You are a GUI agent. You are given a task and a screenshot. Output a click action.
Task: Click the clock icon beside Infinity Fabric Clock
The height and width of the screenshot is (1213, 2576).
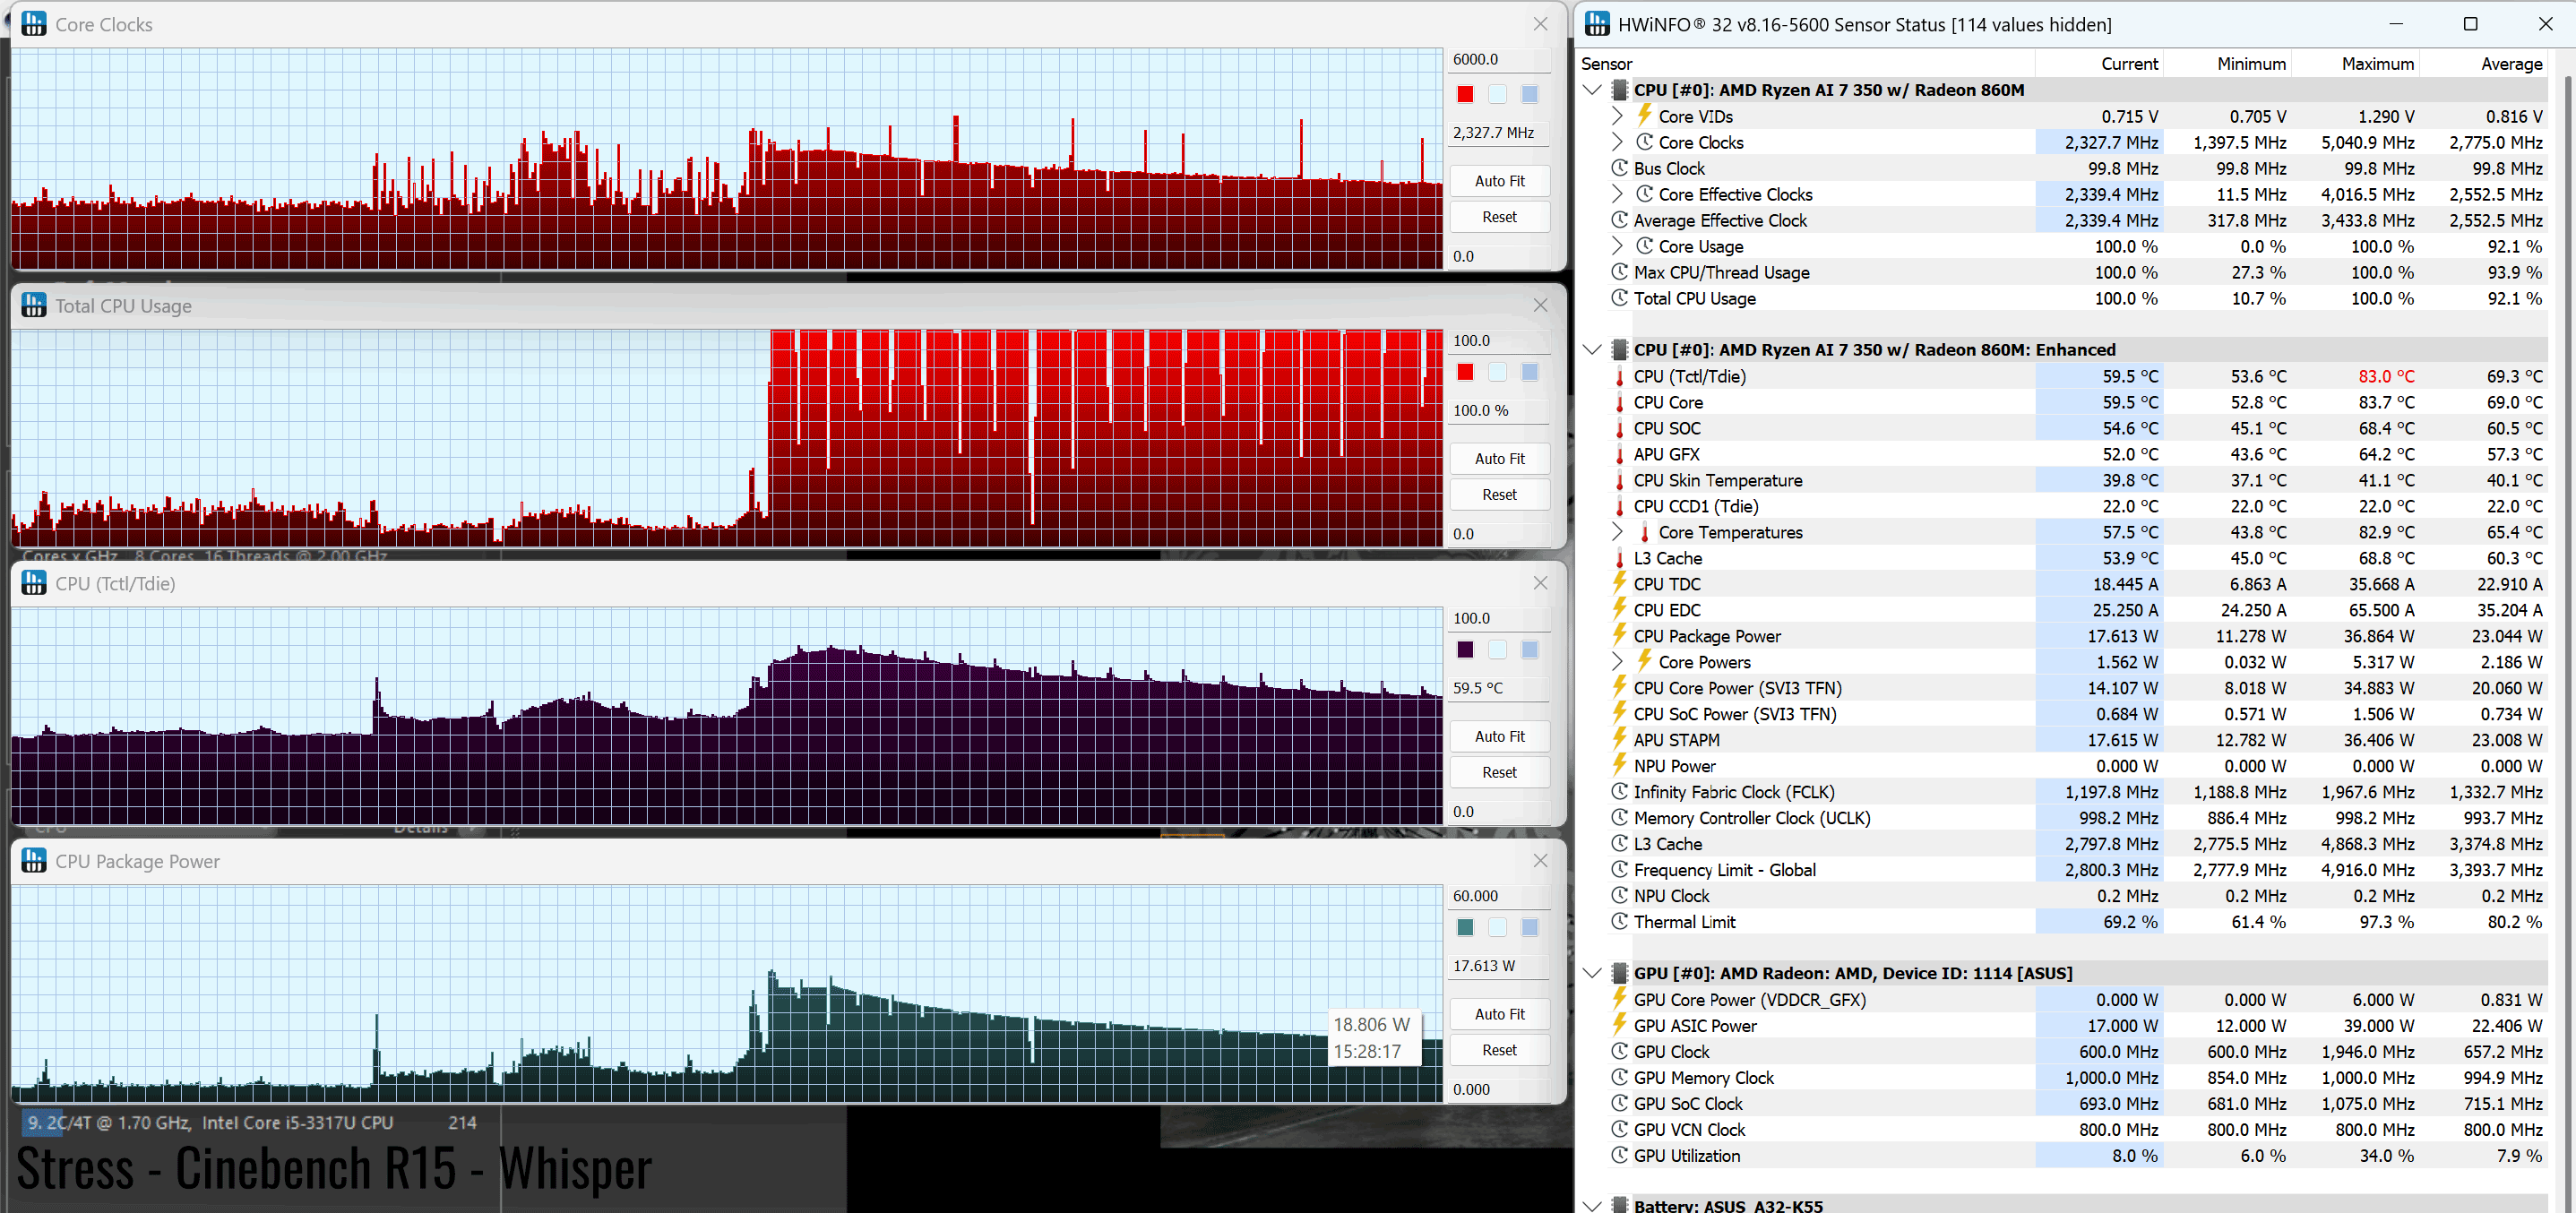pyautogui.click(x=1620, y=791)
